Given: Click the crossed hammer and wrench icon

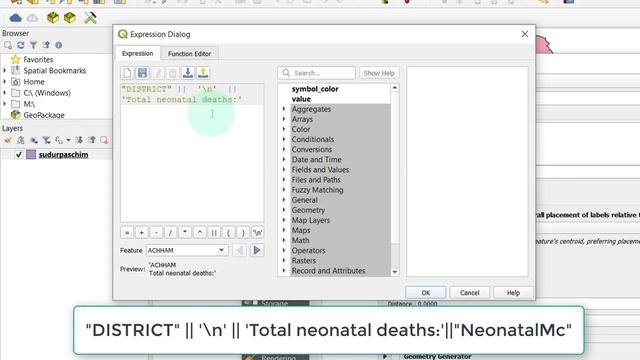Looking at the screenshot, I should point(90,18).
